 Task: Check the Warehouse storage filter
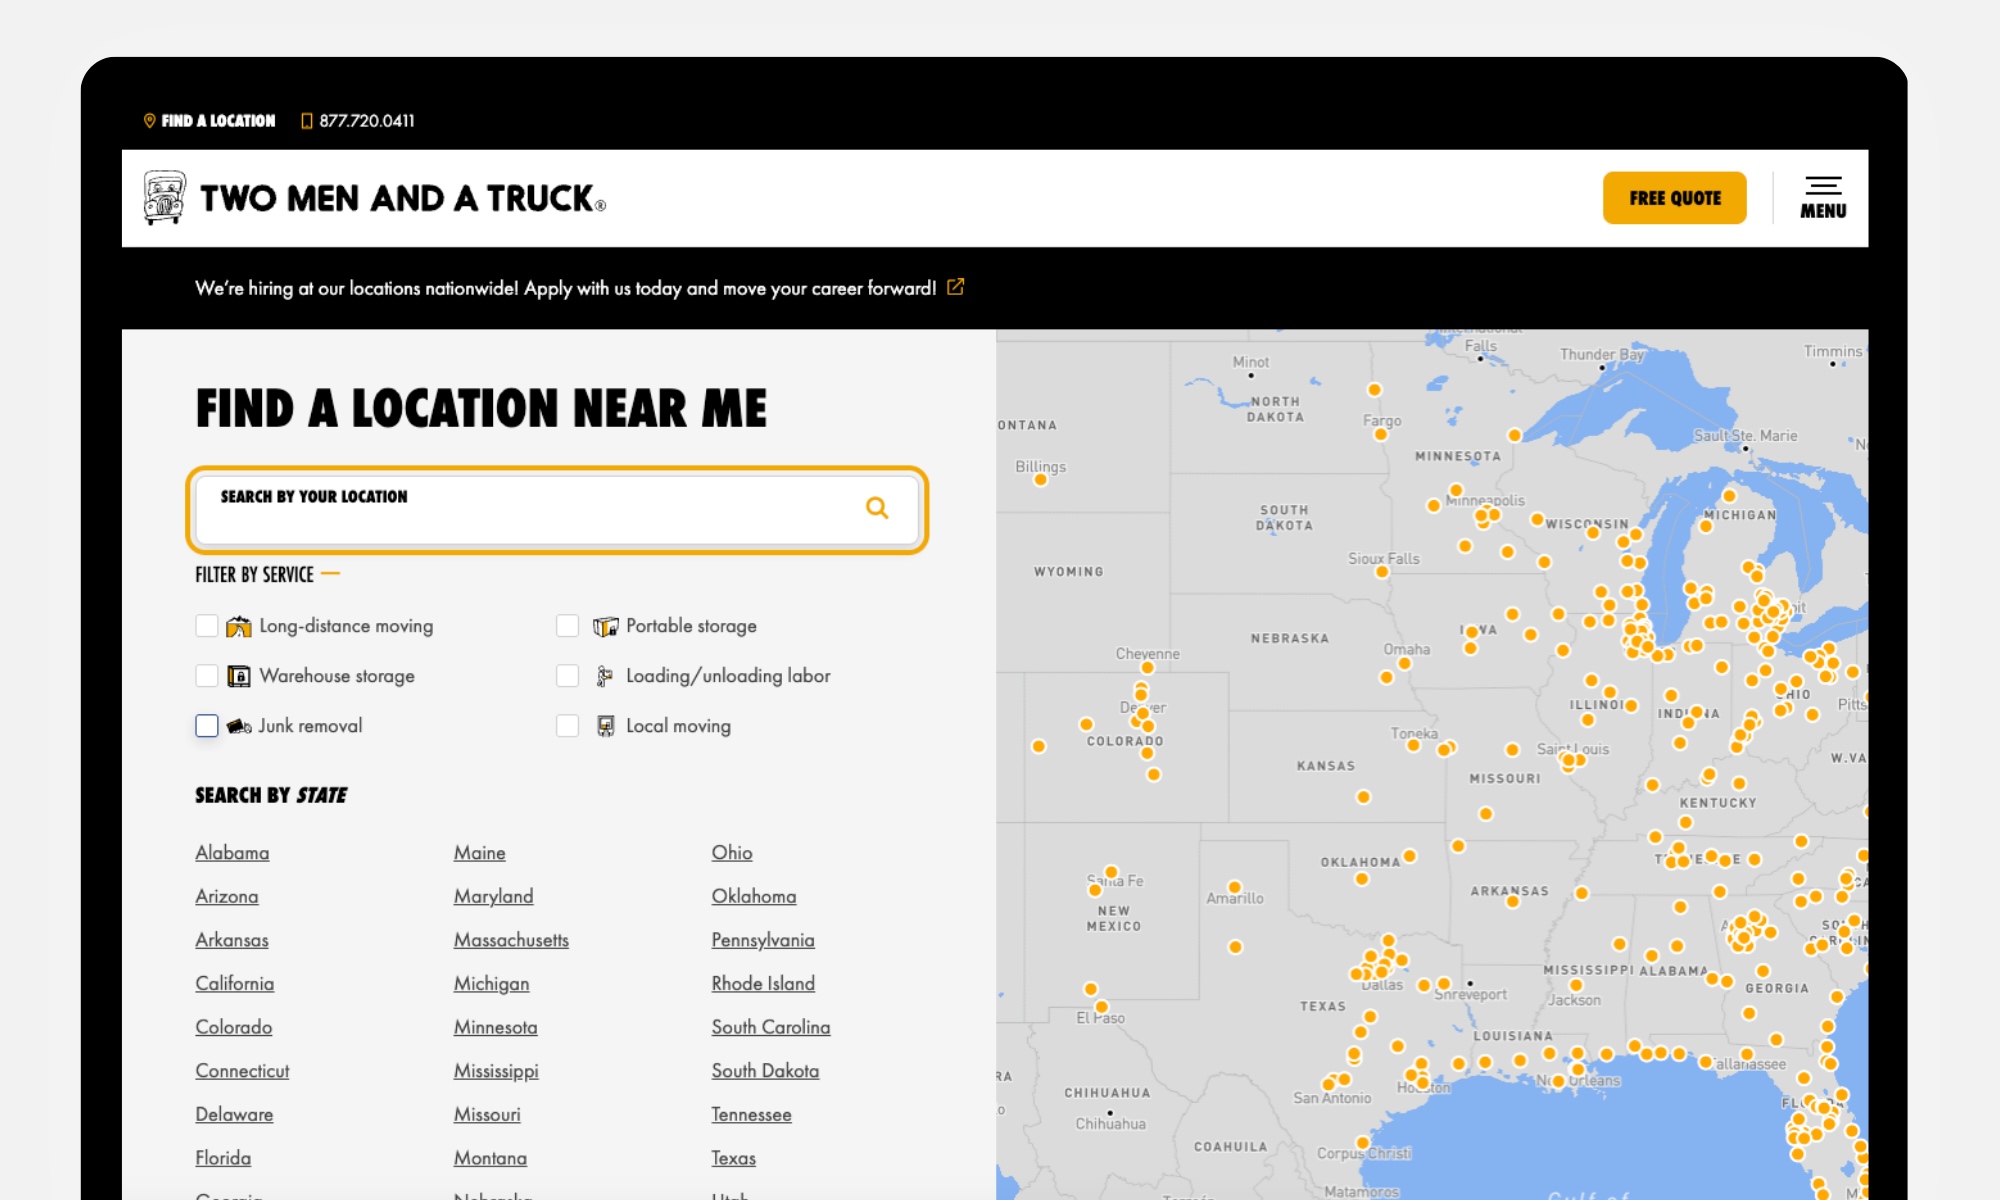[x=207, y=676]
